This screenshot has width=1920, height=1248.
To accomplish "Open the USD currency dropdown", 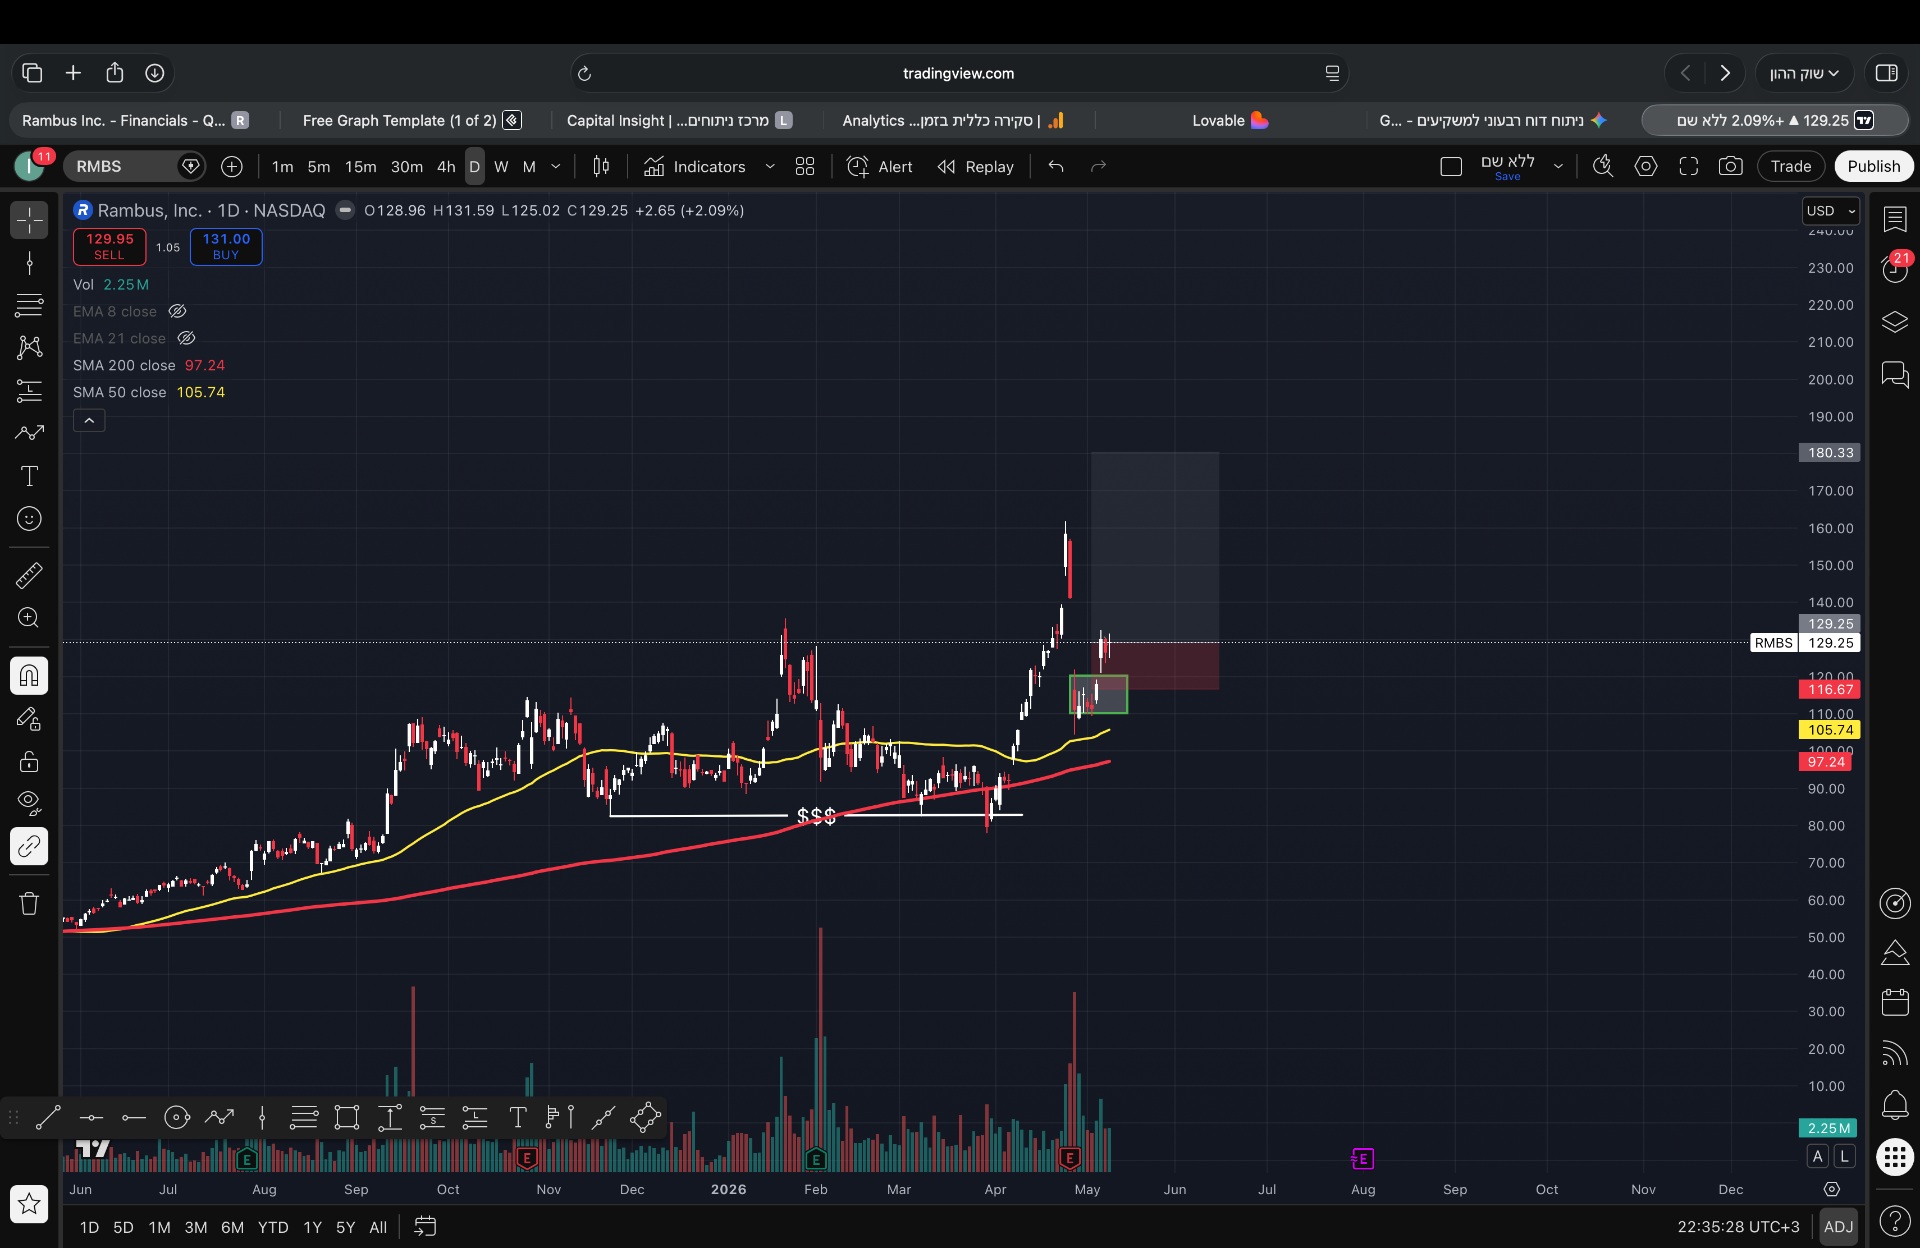I will coord(1831,211).
